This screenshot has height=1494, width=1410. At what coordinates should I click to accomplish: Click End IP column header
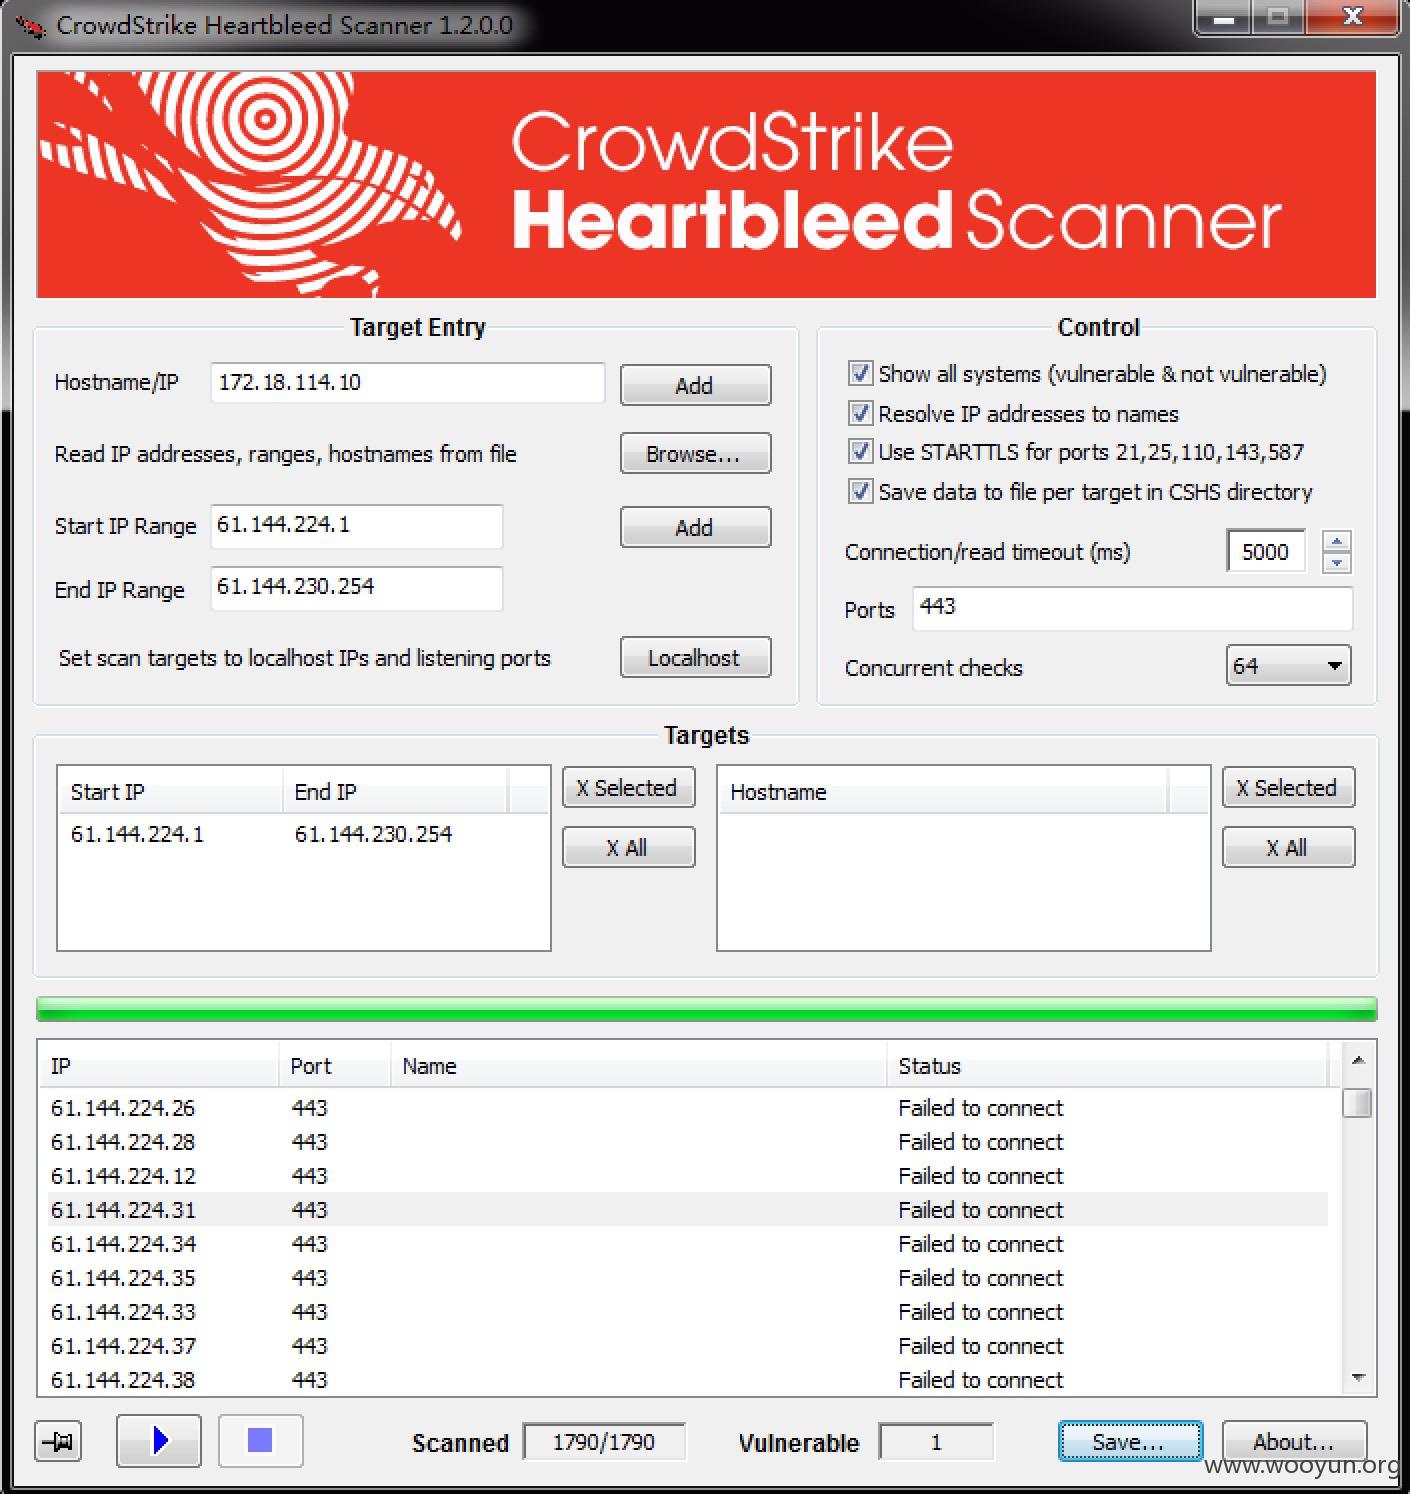tap(396, 791)
